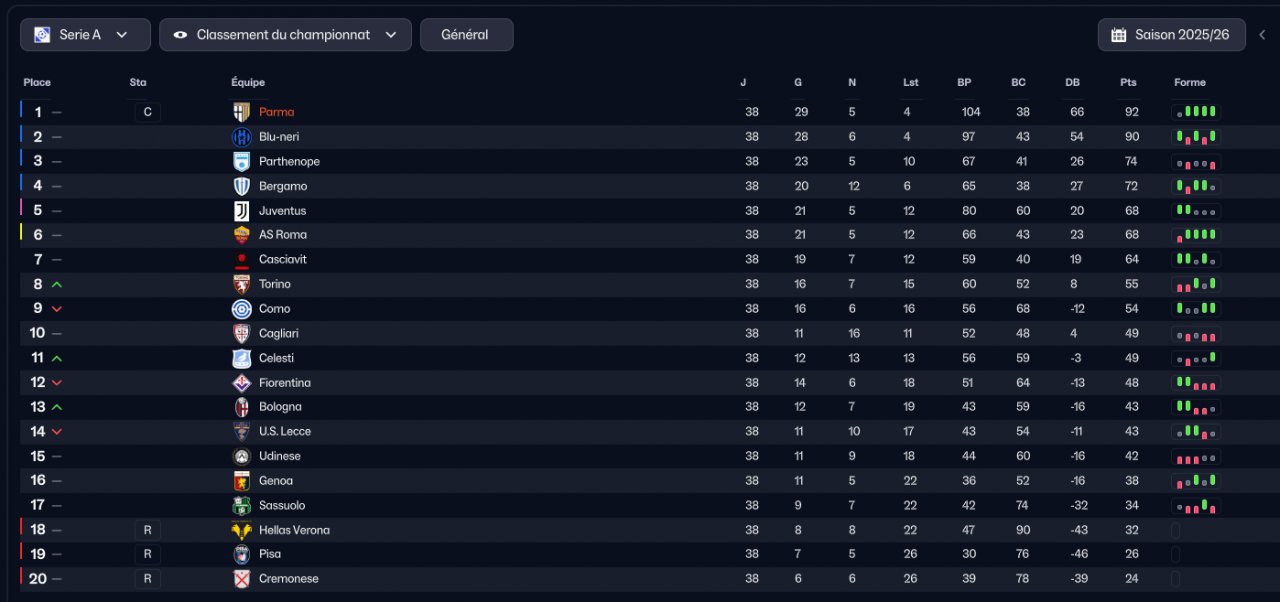This screenshot has width=1280, height=602.
Task: Click the Genoa club crest icon
Action: pos(241,481)
